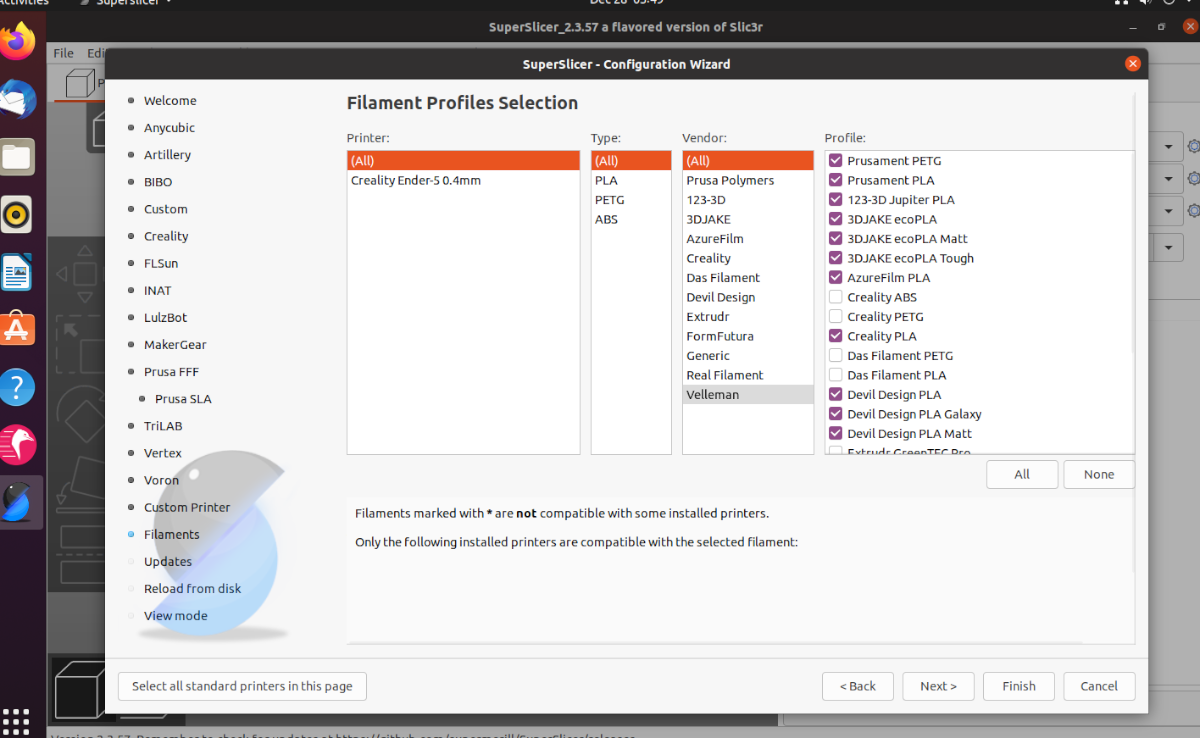Select AzureFilm vendor
This screenshot has height=738, width=1200.
[x=748, y=238]
